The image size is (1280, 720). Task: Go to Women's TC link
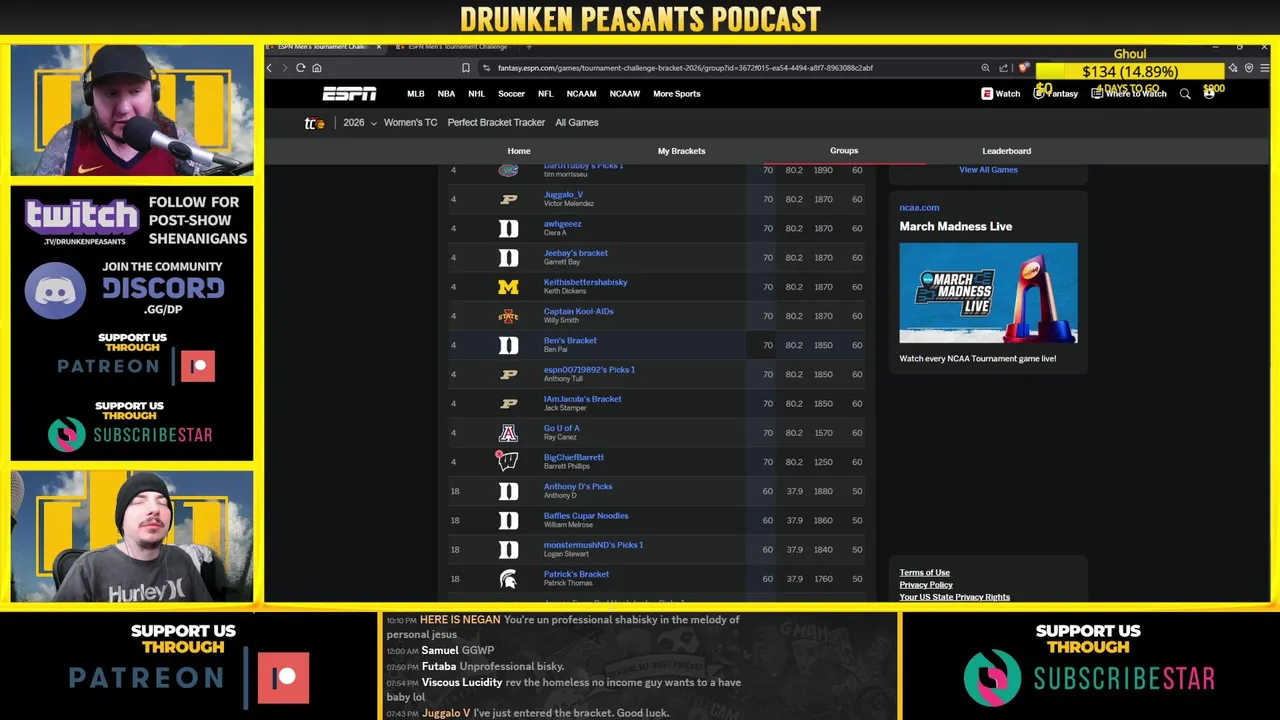(410, 123)
